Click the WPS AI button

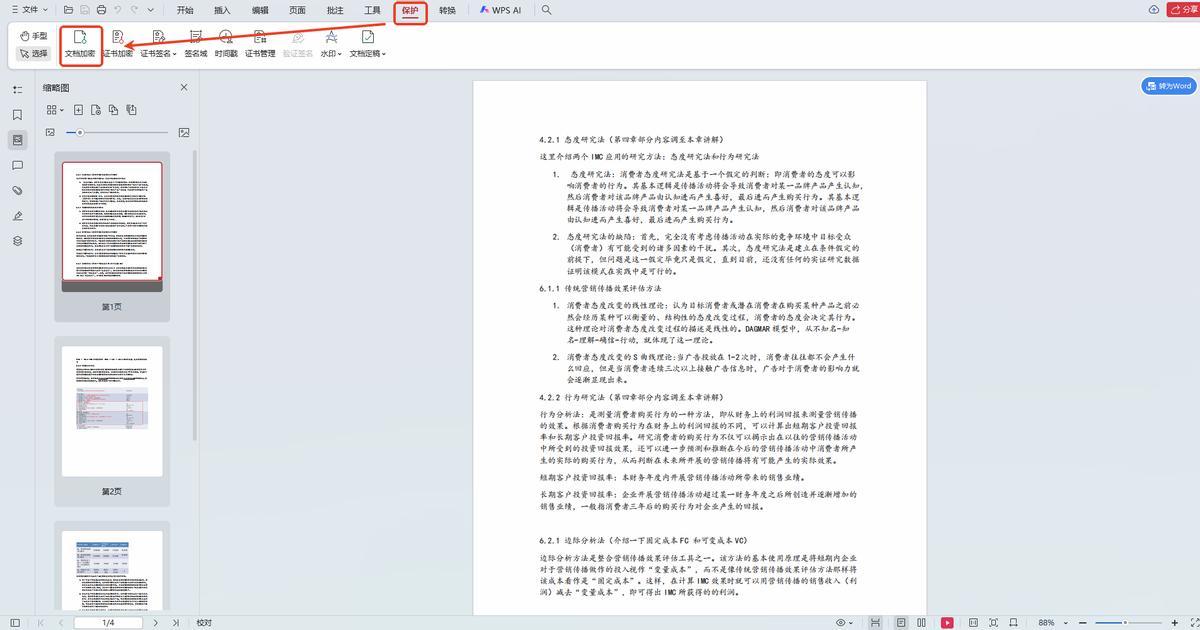click(x=500, y=10)
